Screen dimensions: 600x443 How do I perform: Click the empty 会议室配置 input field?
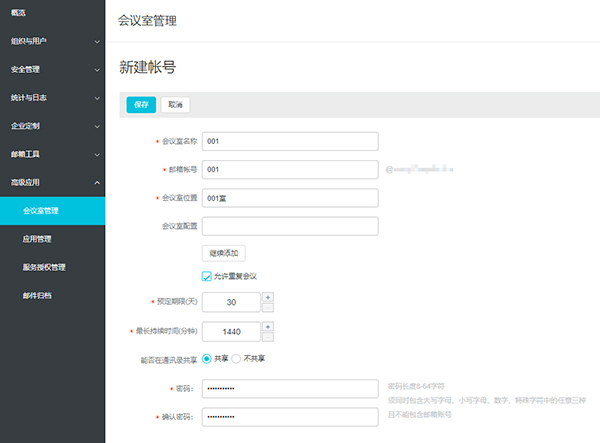tap(289, 226)
